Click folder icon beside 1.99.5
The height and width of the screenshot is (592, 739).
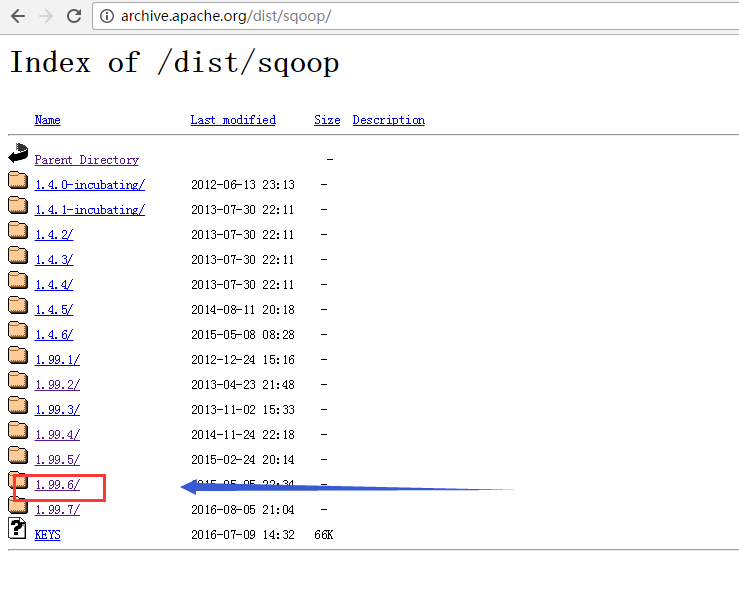tap(18, 454)
